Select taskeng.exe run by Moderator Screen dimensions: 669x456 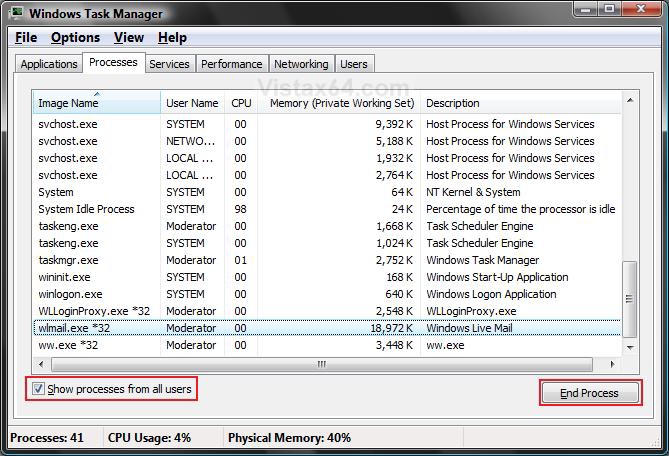327,226
